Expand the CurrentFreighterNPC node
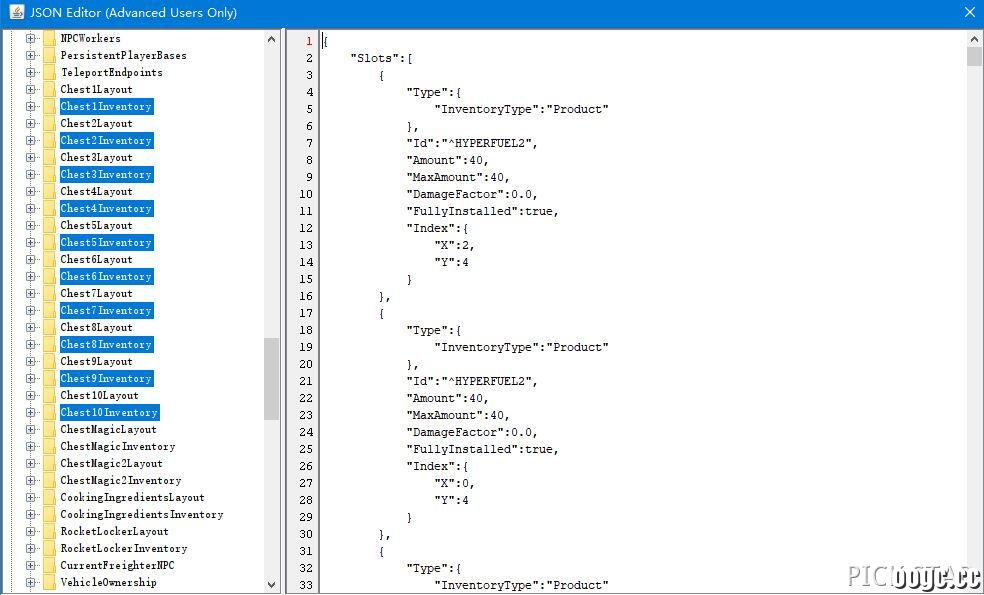The image size is (984, 595). [30, 566]
